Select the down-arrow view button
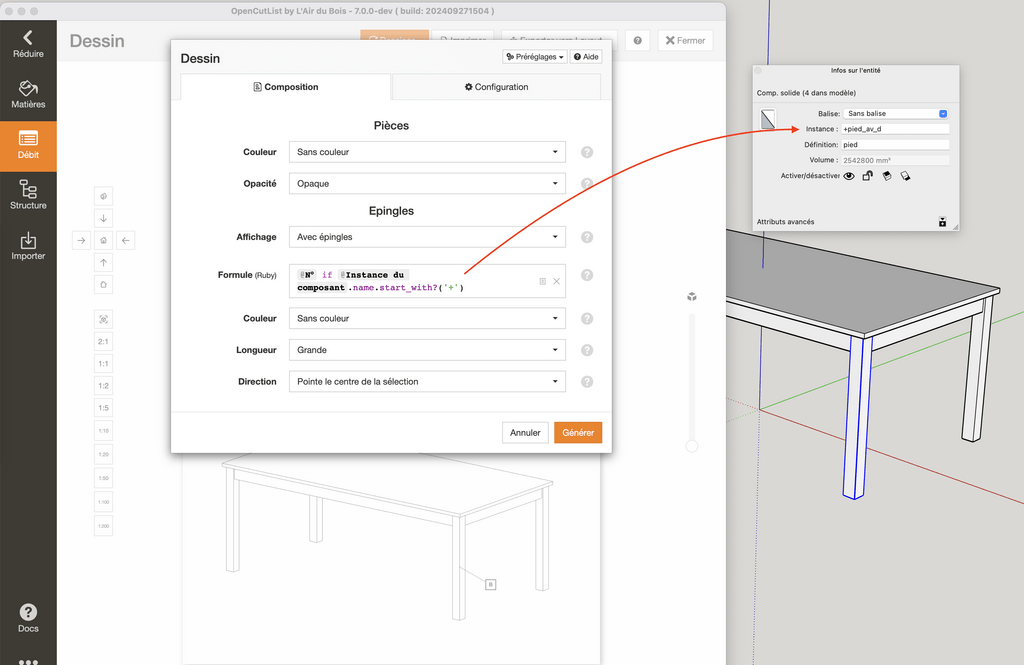The width and height of the screenshot is (1024, 665). pos(103,218)
